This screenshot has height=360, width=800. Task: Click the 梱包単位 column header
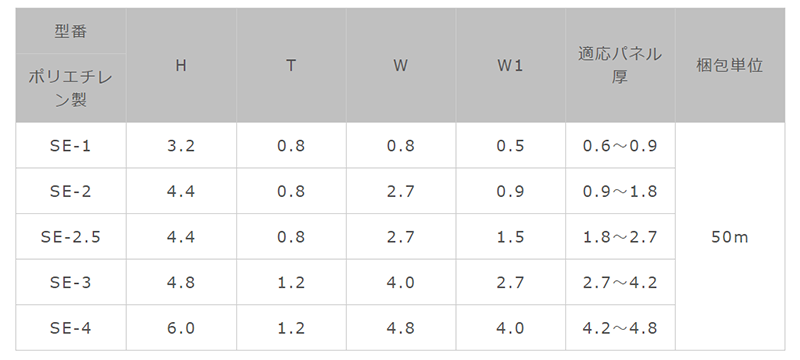point(730,65)
